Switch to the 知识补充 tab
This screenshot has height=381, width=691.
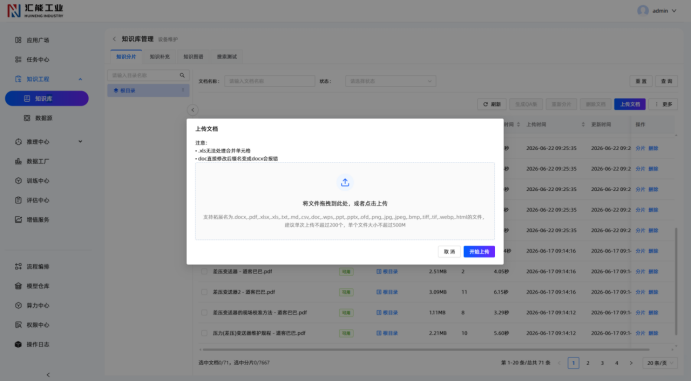(160, 57)
